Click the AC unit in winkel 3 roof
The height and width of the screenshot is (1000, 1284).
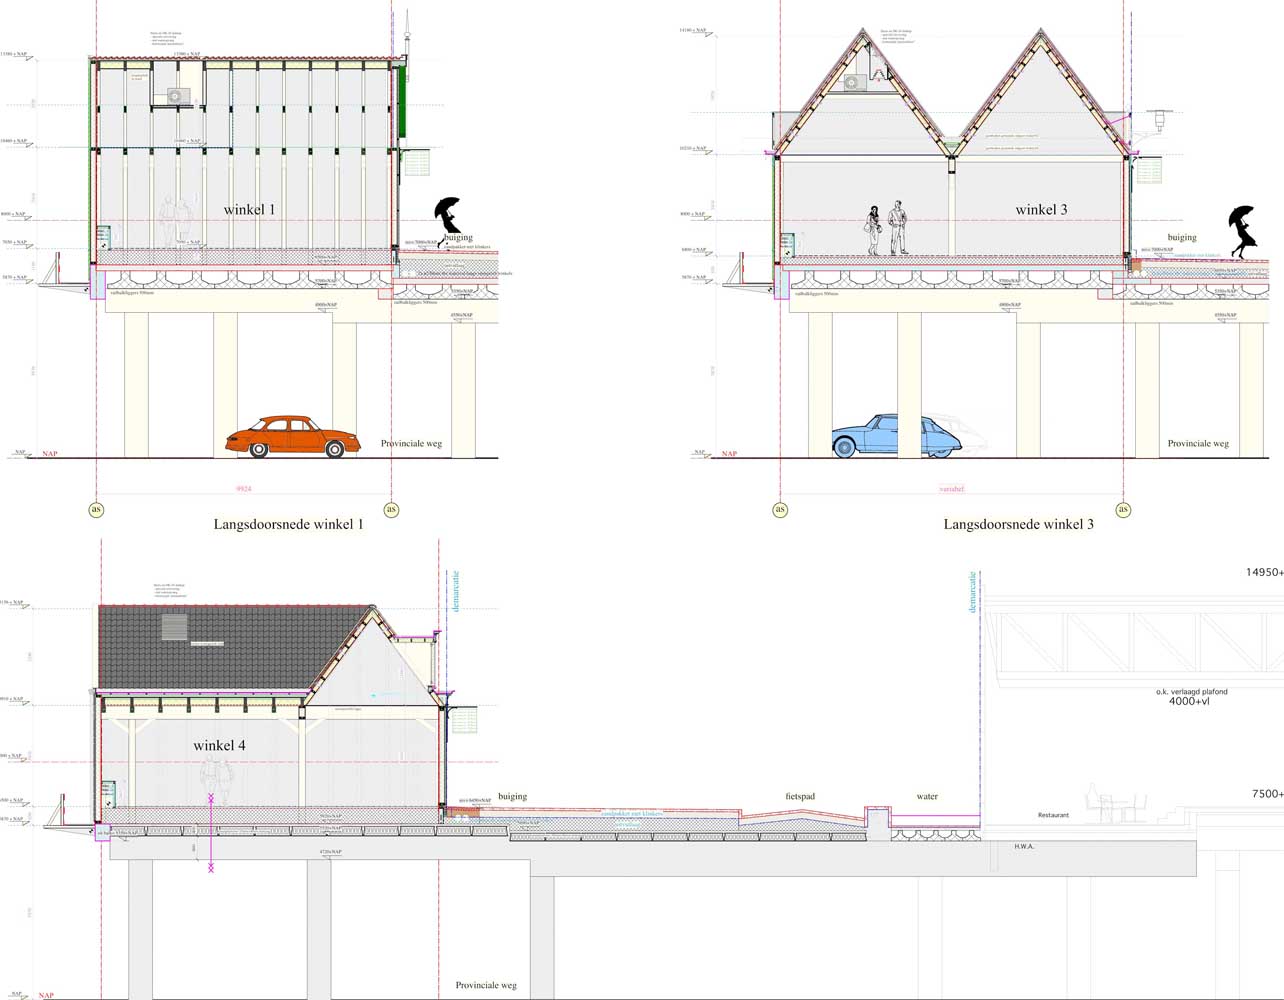857,83
